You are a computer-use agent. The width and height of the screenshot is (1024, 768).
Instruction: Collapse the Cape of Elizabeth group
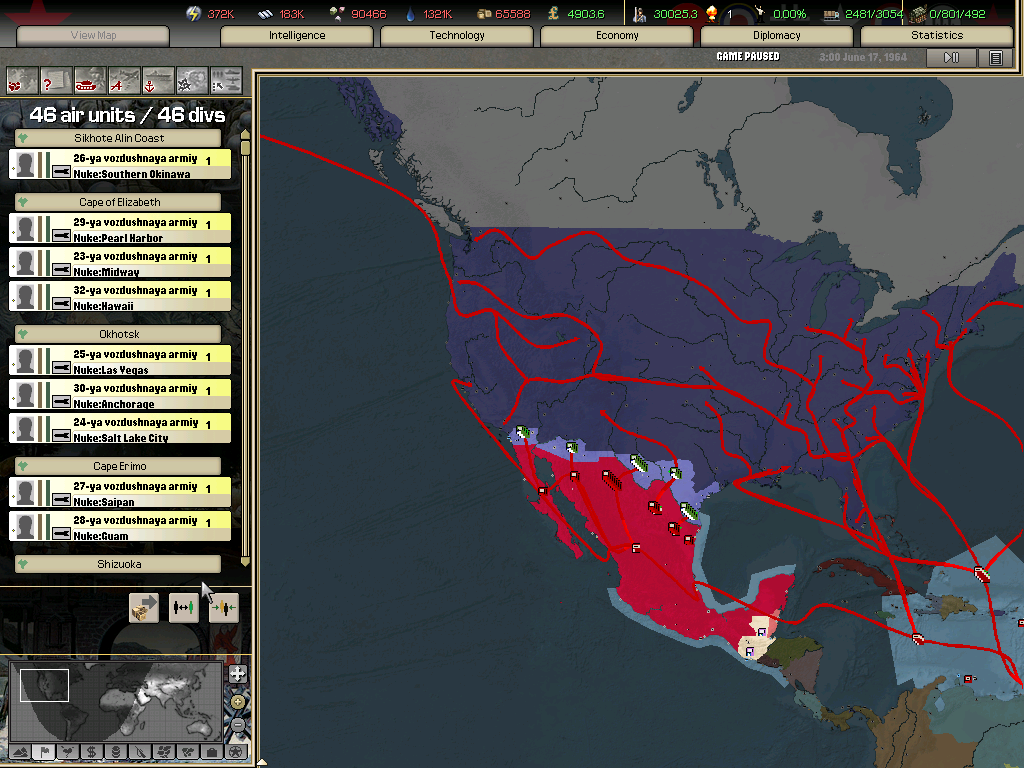(22, 202)
